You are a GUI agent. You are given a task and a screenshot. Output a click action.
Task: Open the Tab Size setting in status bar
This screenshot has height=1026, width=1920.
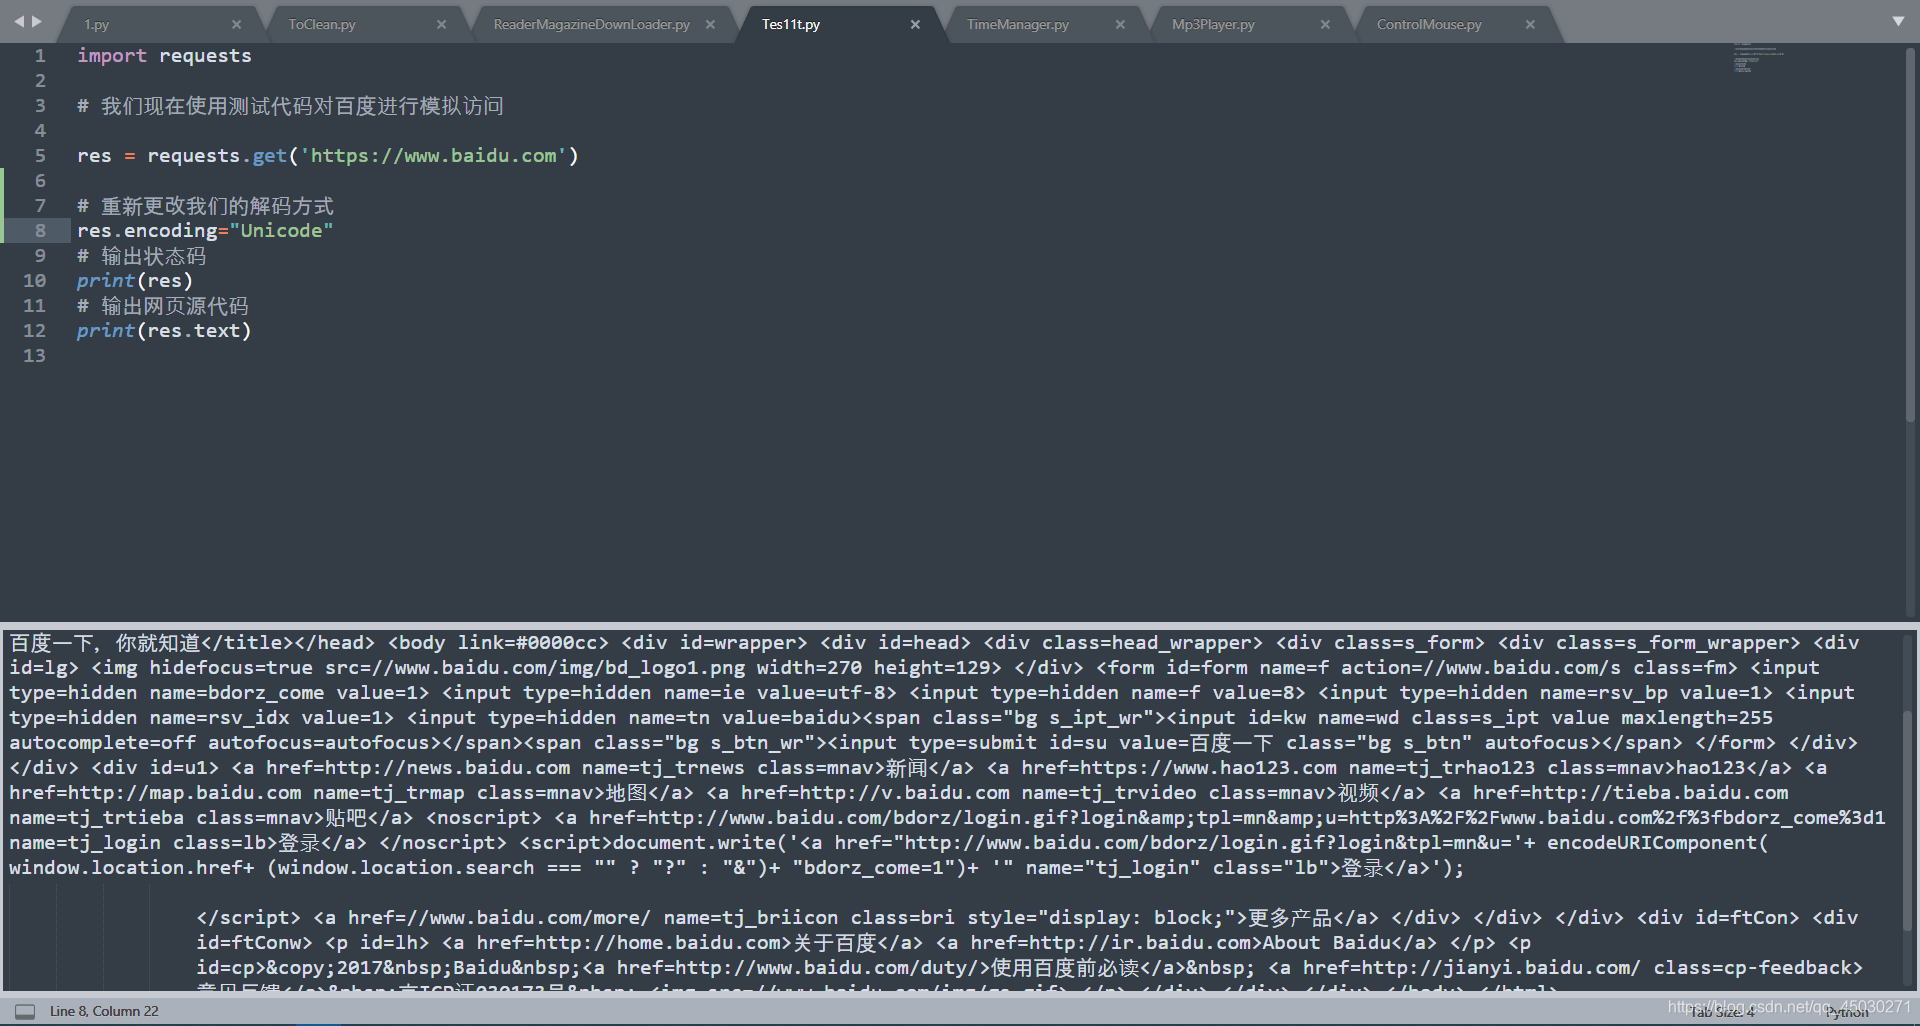click(1722, 1012)
